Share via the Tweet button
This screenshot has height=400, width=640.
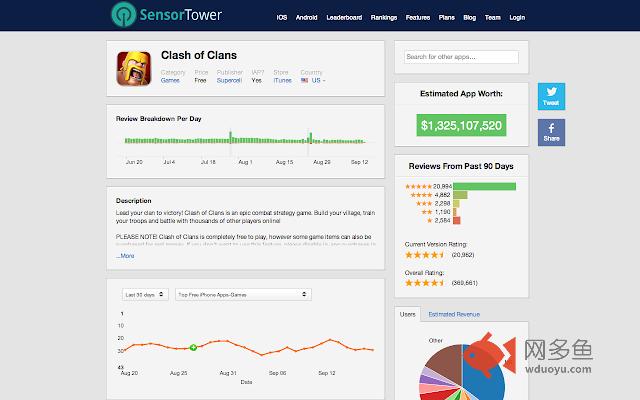click(x=551, y=96)
